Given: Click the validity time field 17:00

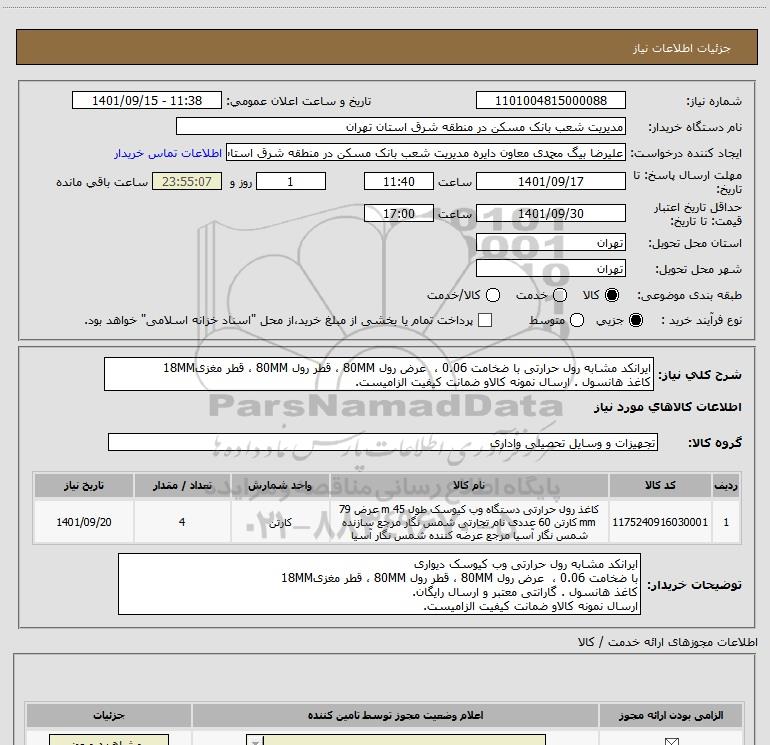Looking at the screenshot, I should tap(399, 214).
